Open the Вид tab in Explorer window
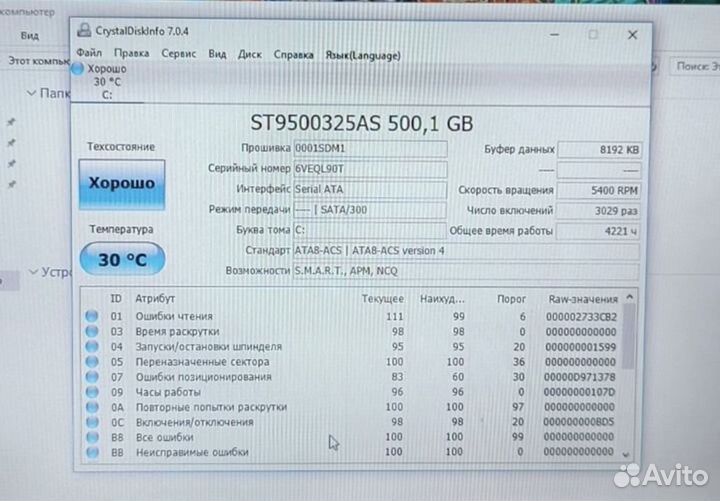Viewport: 720px width, 501px height. click(x=30, y=35)
